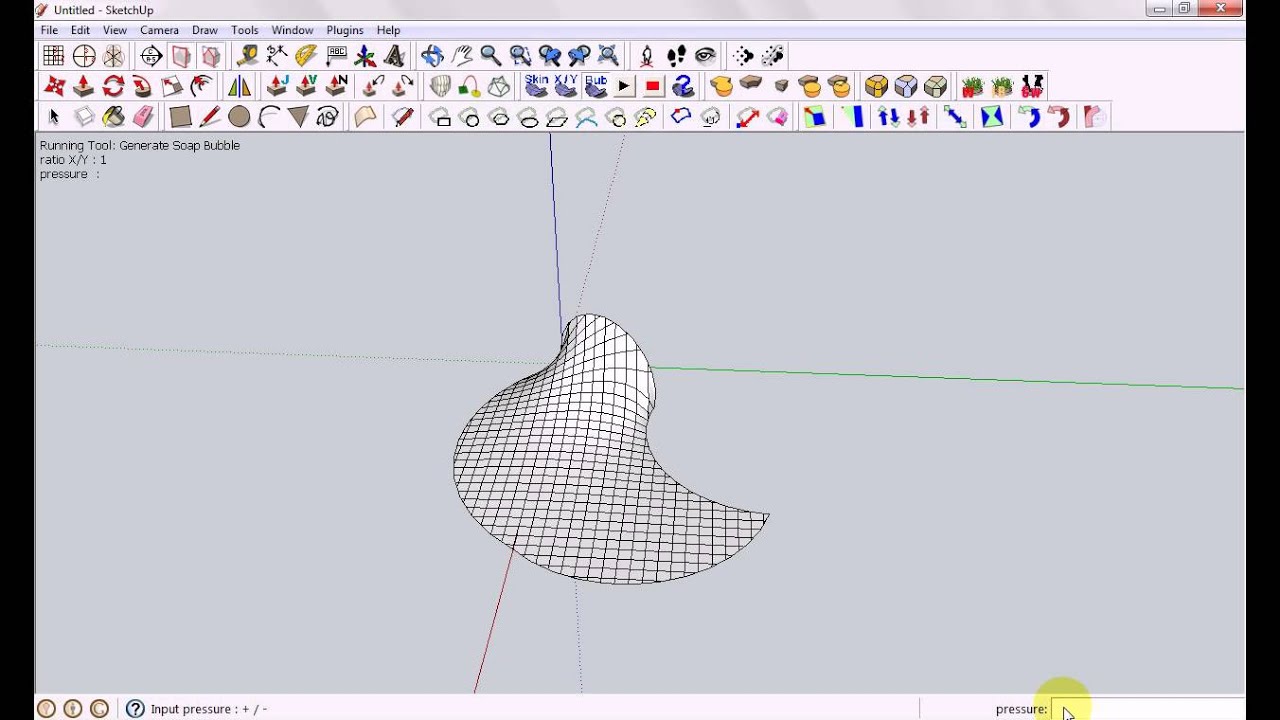Screen dimensions: 1280x720
Task: Select the Polygon triangle tool
Action: click(x=298, y=117)
